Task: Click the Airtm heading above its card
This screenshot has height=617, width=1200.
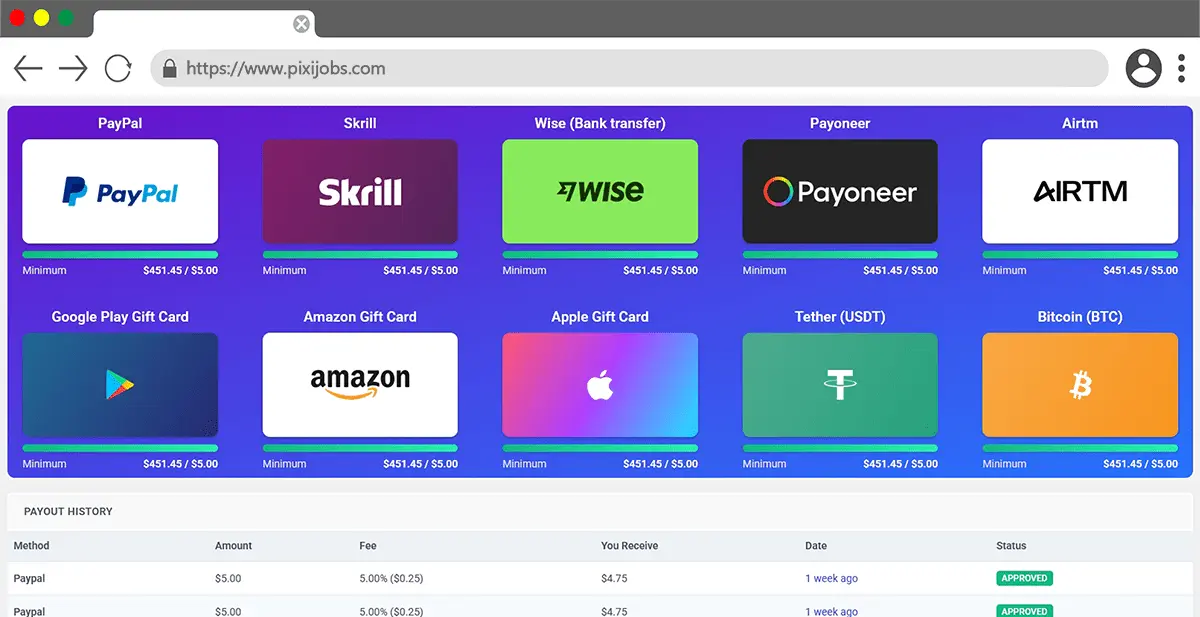Action: click(1080, 123)
